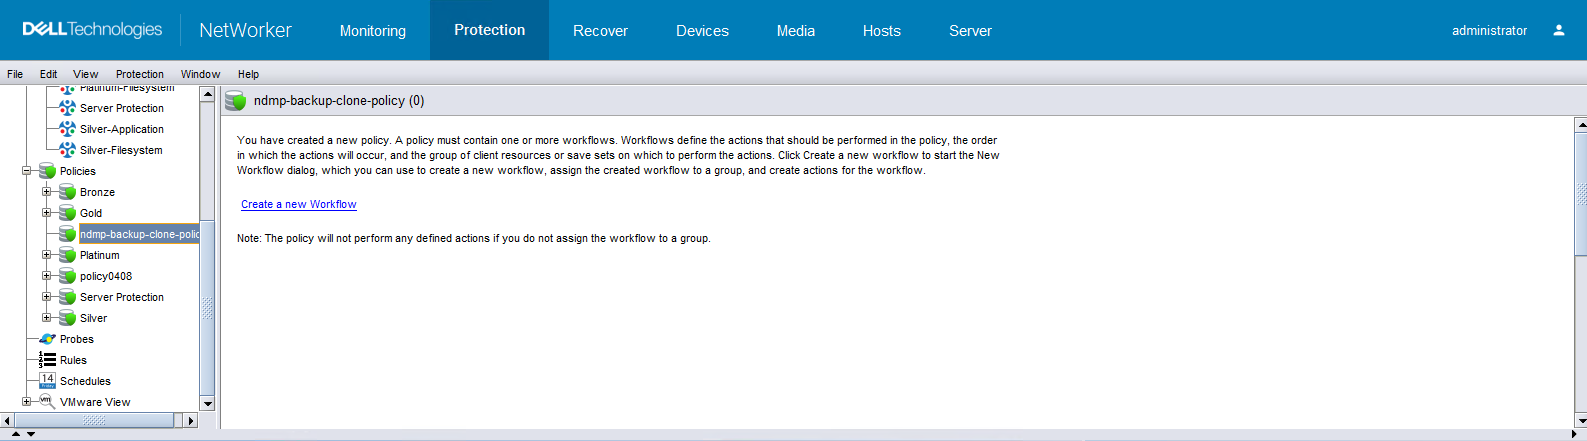Click the Silver-Filesystem group icon
This screenshot has height=441, width=1587.
click(67, 150)
